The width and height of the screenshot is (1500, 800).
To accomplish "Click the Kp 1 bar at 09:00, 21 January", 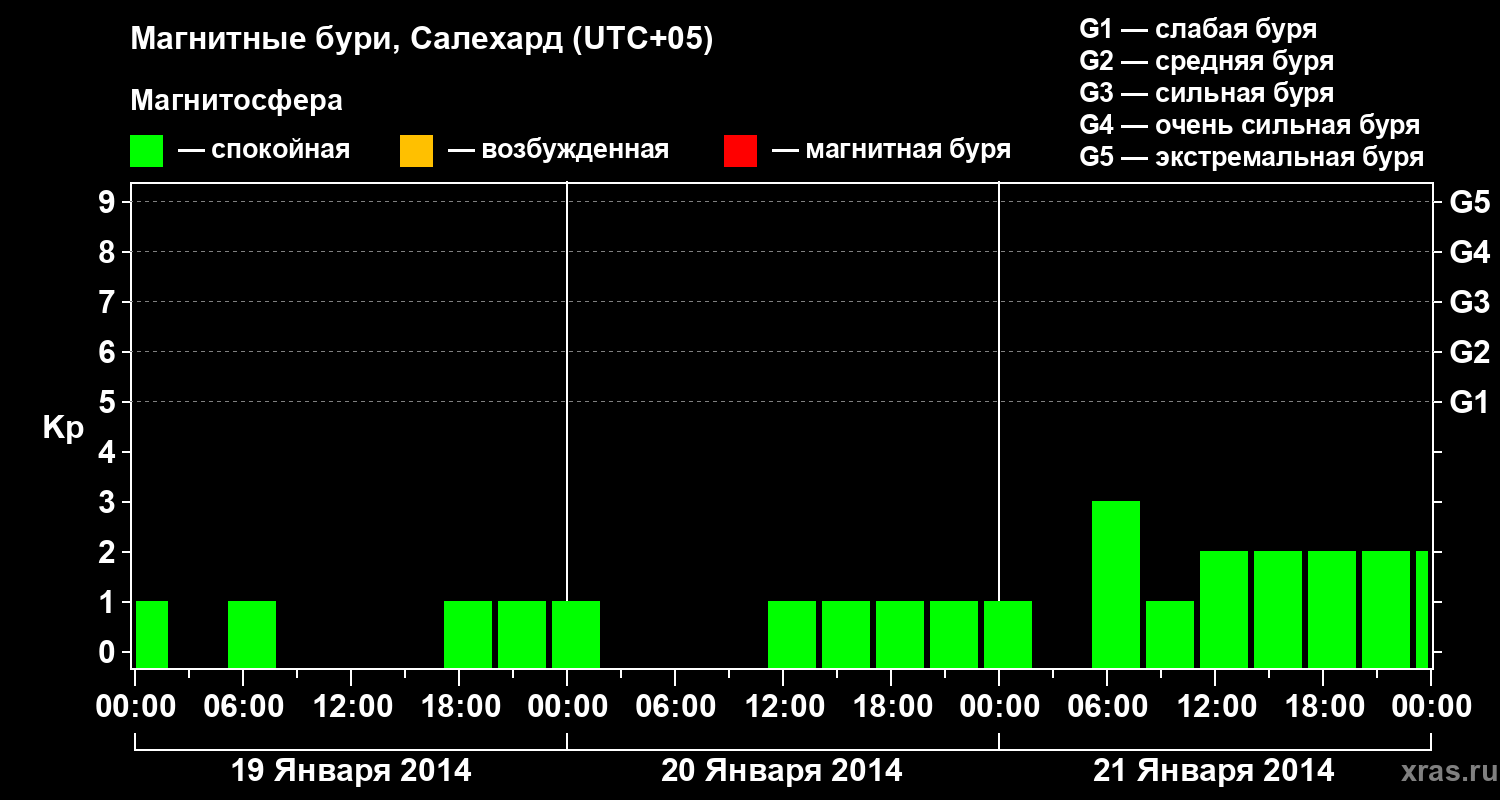I will pyautogui.click(x=1170, y=634).
